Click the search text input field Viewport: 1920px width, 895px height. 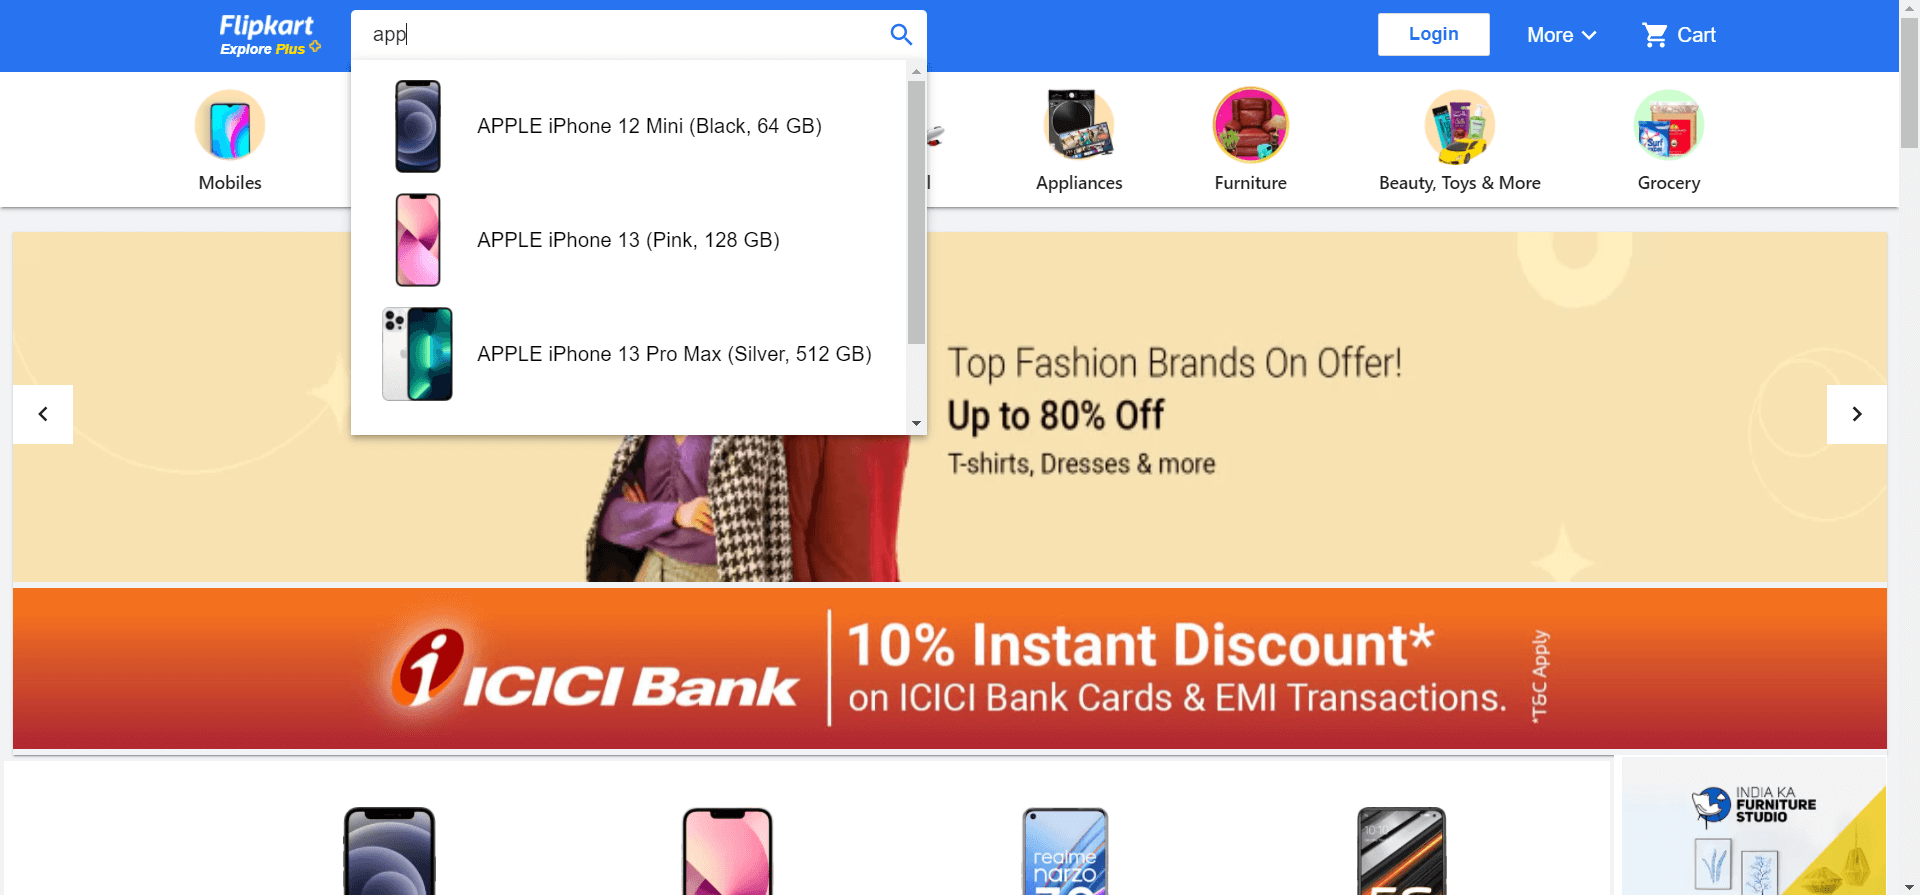point(620,35)
